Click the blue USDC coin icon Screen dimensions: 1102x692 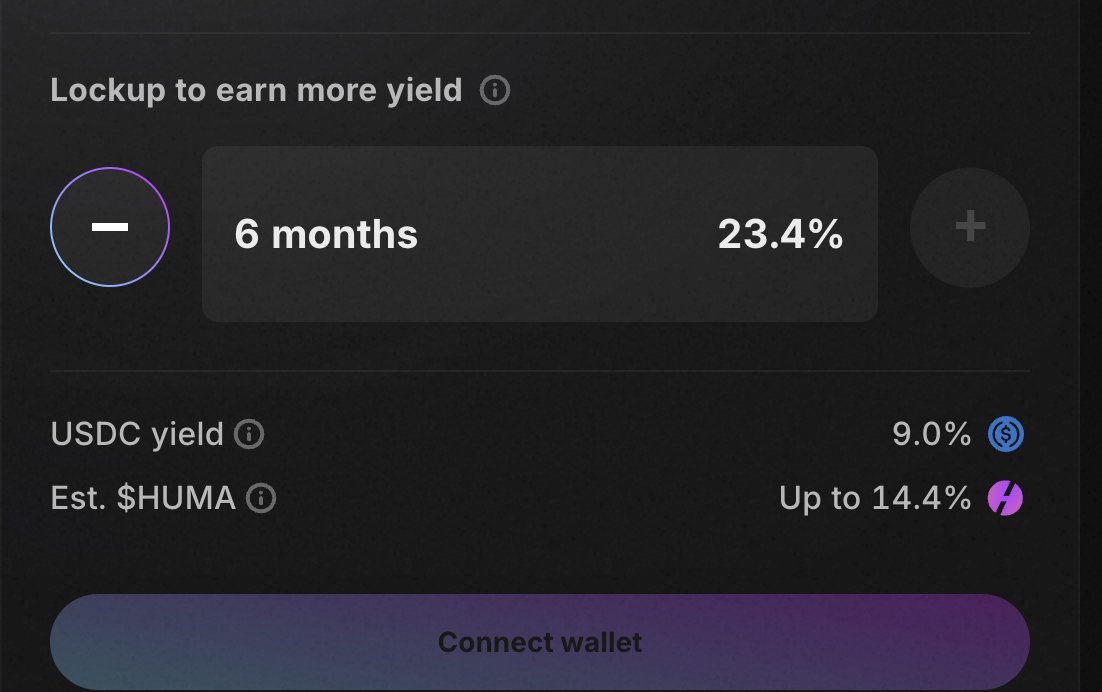pyautogui.click(x=1006, y=435)
